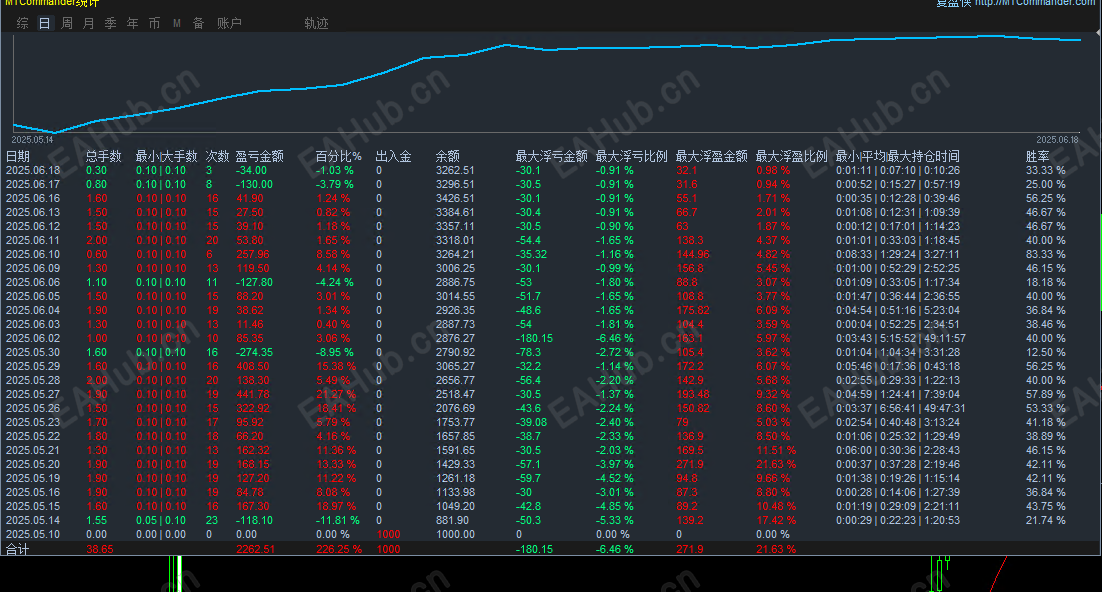Click the 日期 column header
Viewport: 1102px width, 592px height.
pos(18,156)
